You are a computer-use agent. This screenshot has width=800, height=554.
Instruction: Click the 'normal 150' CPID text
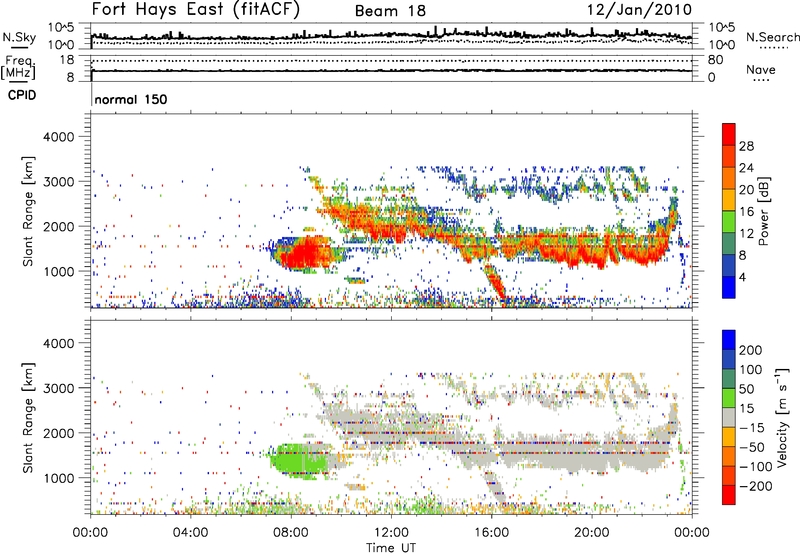point(131,99)
